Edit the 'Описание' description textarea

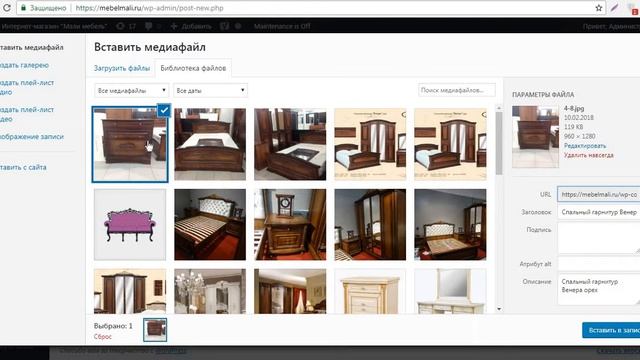599,290
